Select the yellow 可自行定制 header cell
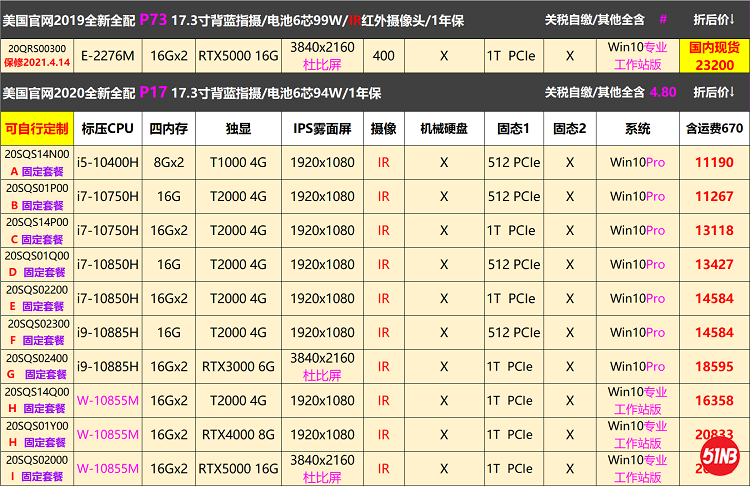750x486 pixels. 37,129
